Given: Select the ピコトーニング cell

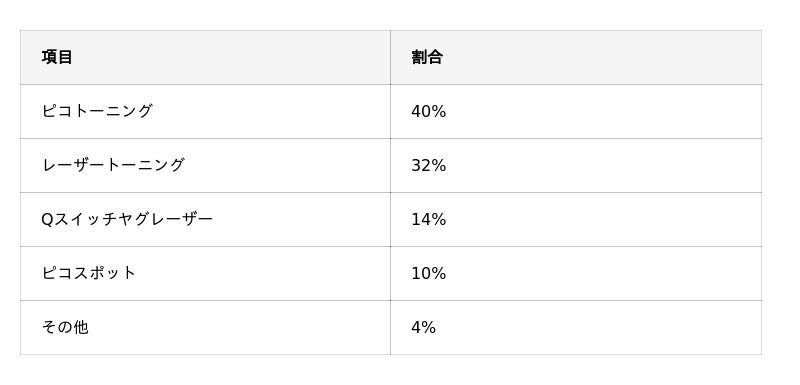Looking at the screenshot, I should pyautogui.click(x=205, y=111).
